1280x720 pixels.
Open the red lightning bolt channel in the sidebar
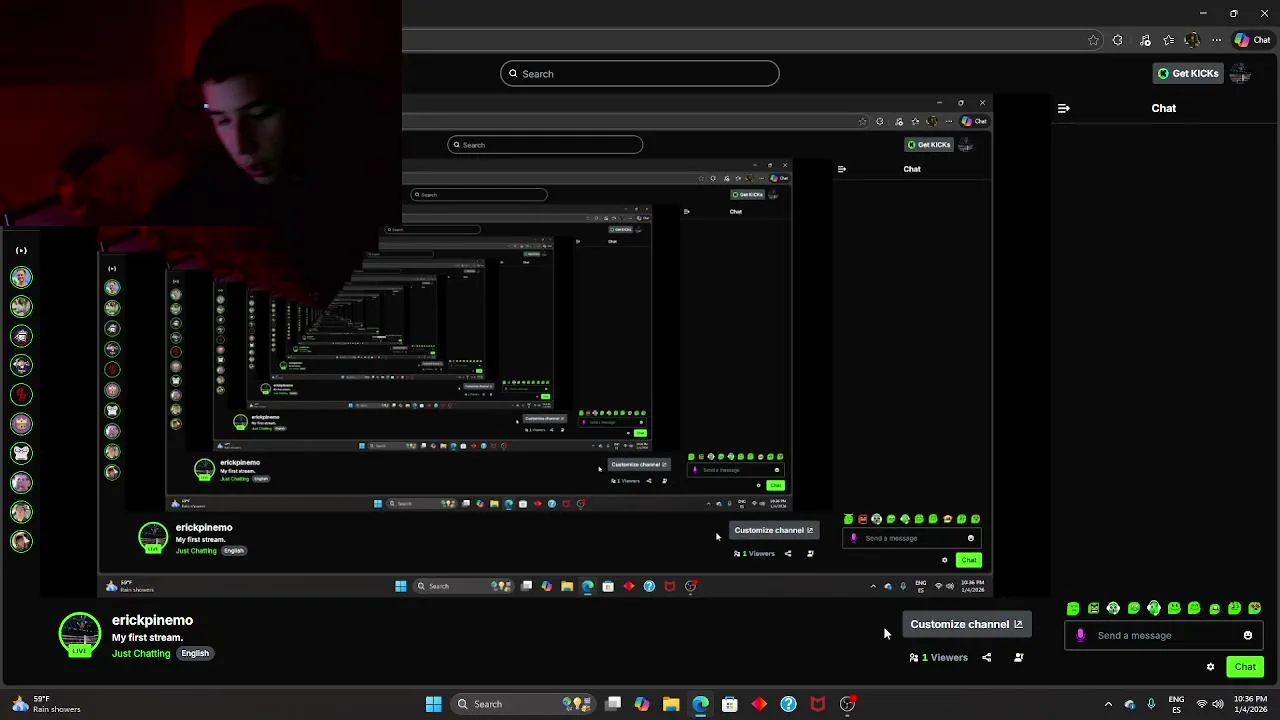click(21, 394)
